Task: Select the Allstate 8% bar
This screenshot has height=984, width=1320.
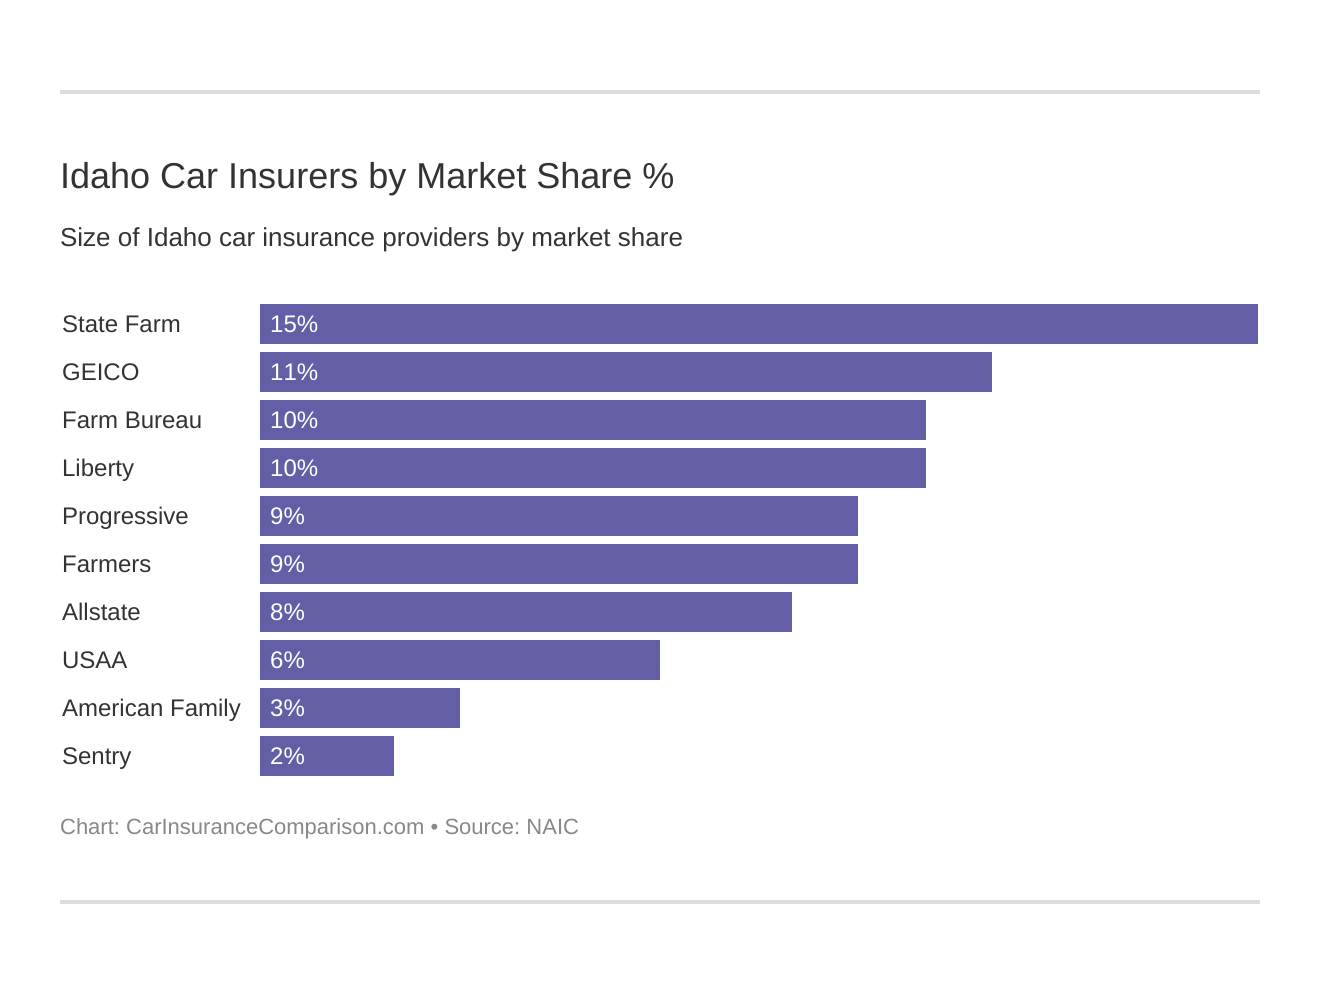Action: pos(525,612)
